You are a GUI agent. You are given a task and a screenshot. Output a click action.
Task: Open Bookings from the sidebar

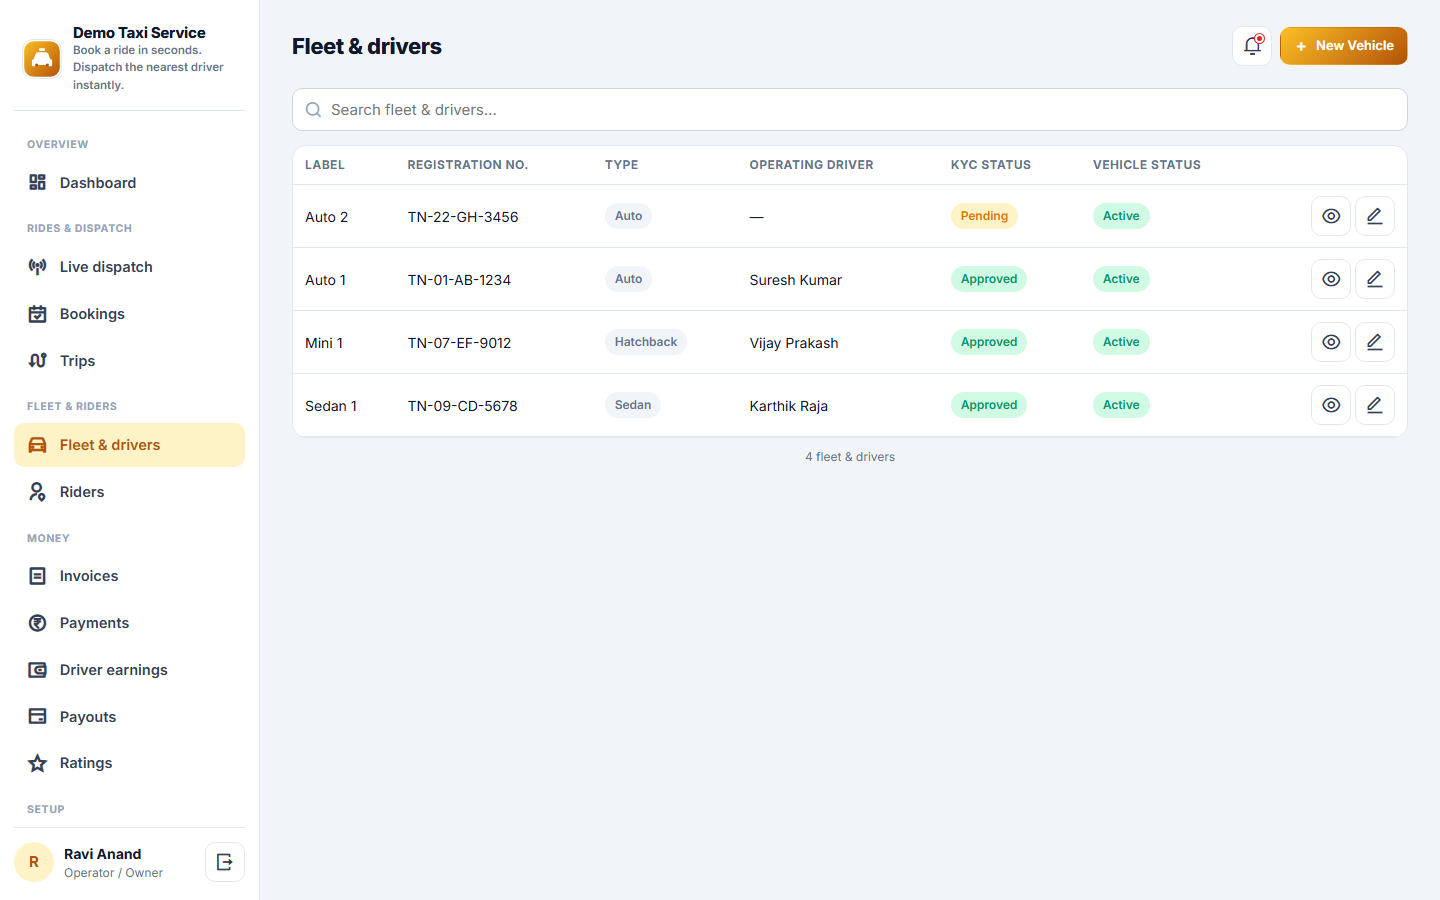tap(129, 314)
